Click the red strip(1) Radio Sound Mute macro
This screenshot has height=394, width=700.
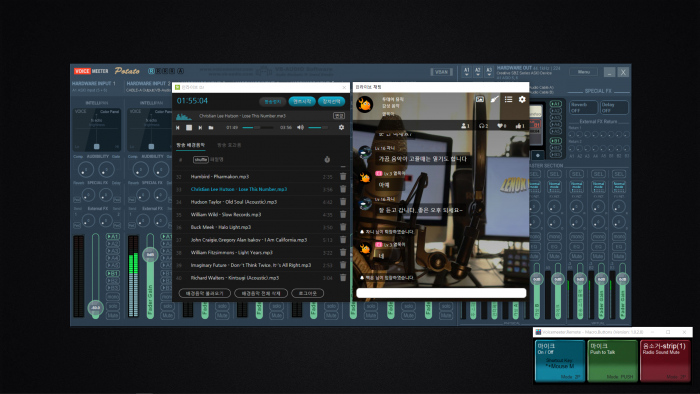coord(665,361)
